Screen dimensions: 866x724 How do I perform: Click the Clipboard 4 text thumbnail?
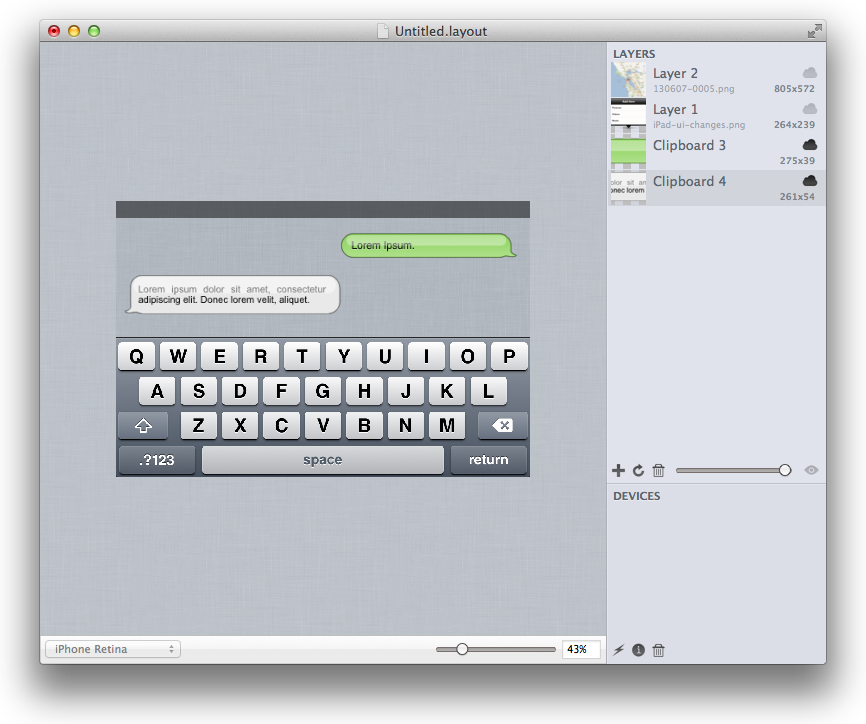tap(629, 188)
